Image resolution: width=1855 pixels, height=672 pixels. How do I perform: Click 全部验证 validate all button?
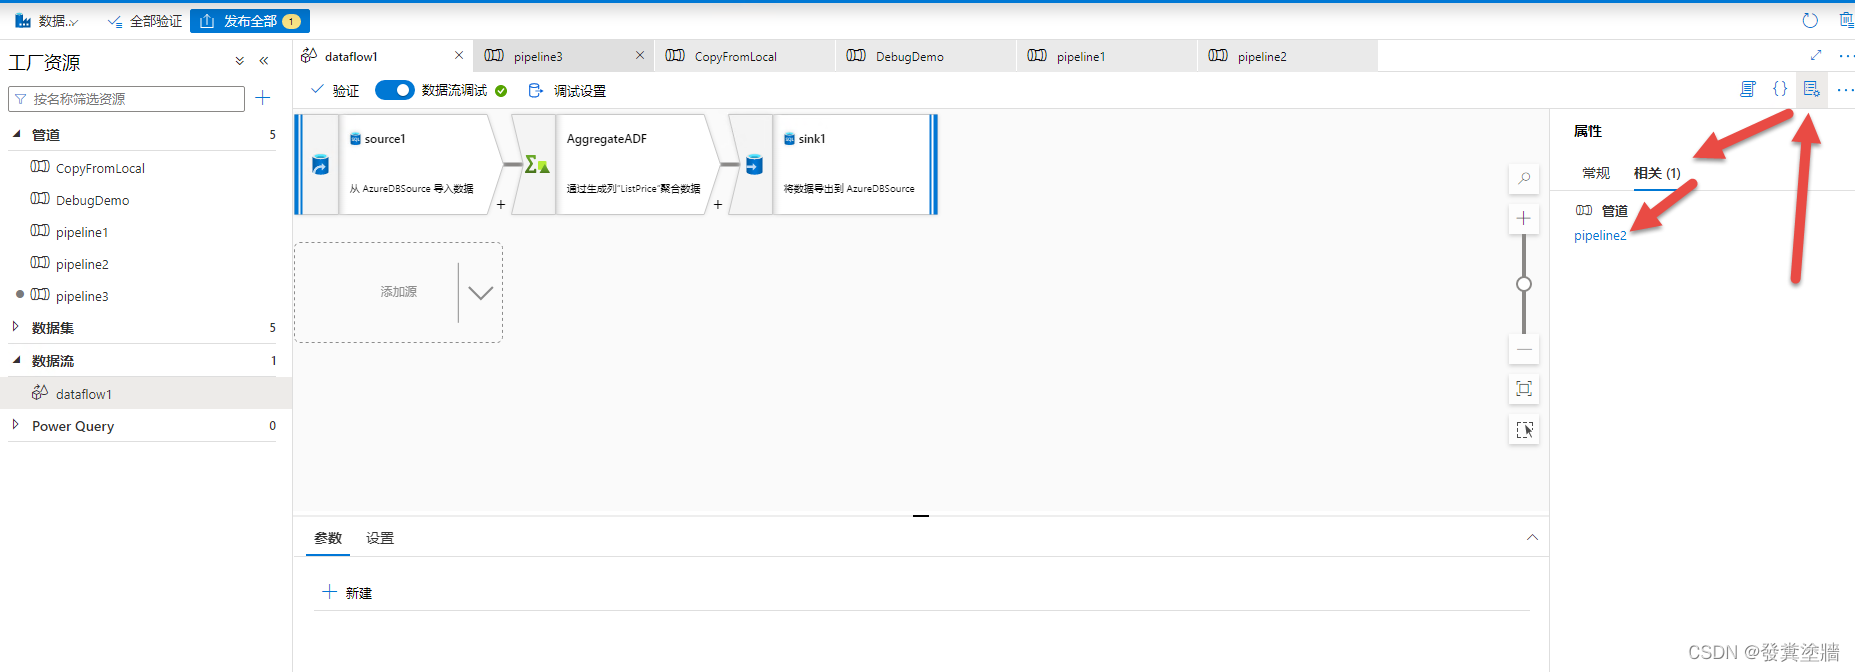(145, 21)
